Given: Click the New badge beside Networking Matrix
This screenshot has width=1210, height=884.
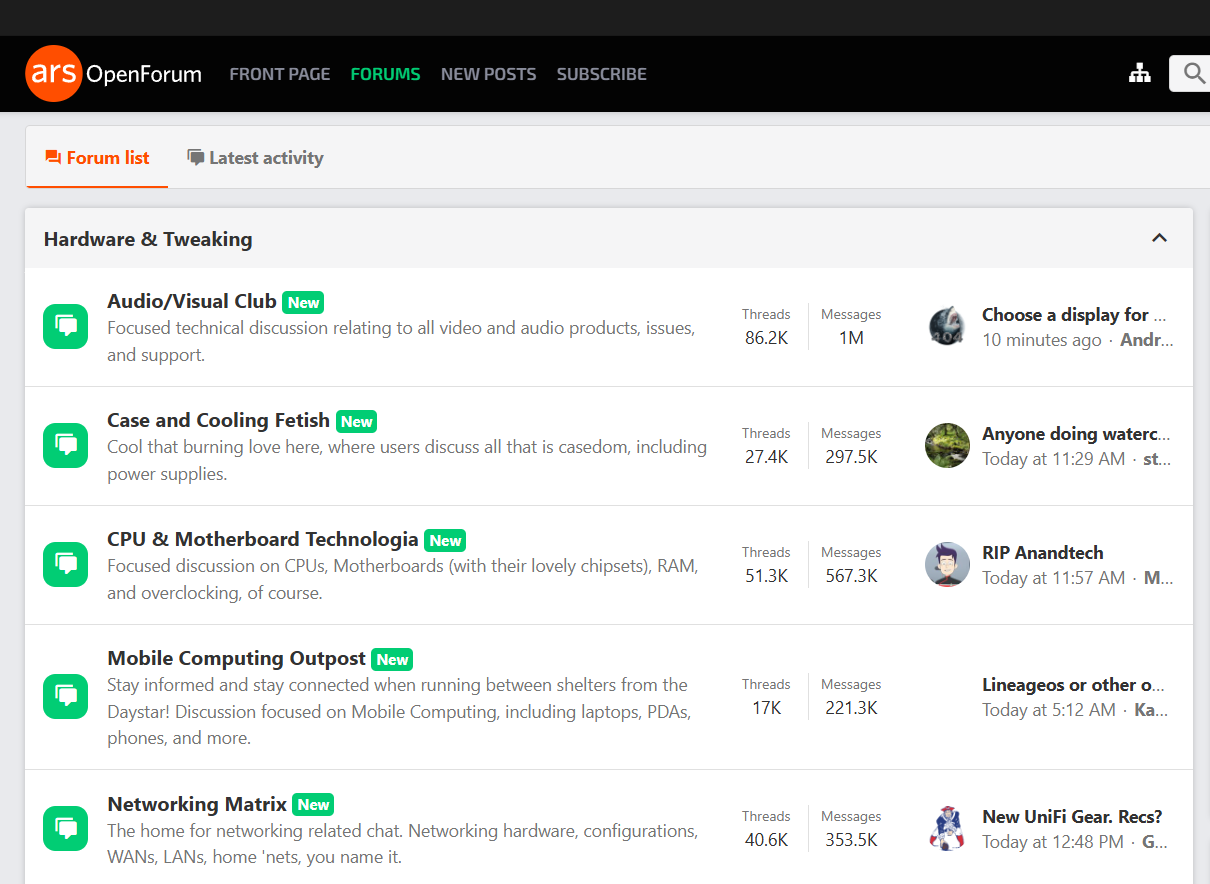Looking at the screenshot, I should tap(313, 804).
